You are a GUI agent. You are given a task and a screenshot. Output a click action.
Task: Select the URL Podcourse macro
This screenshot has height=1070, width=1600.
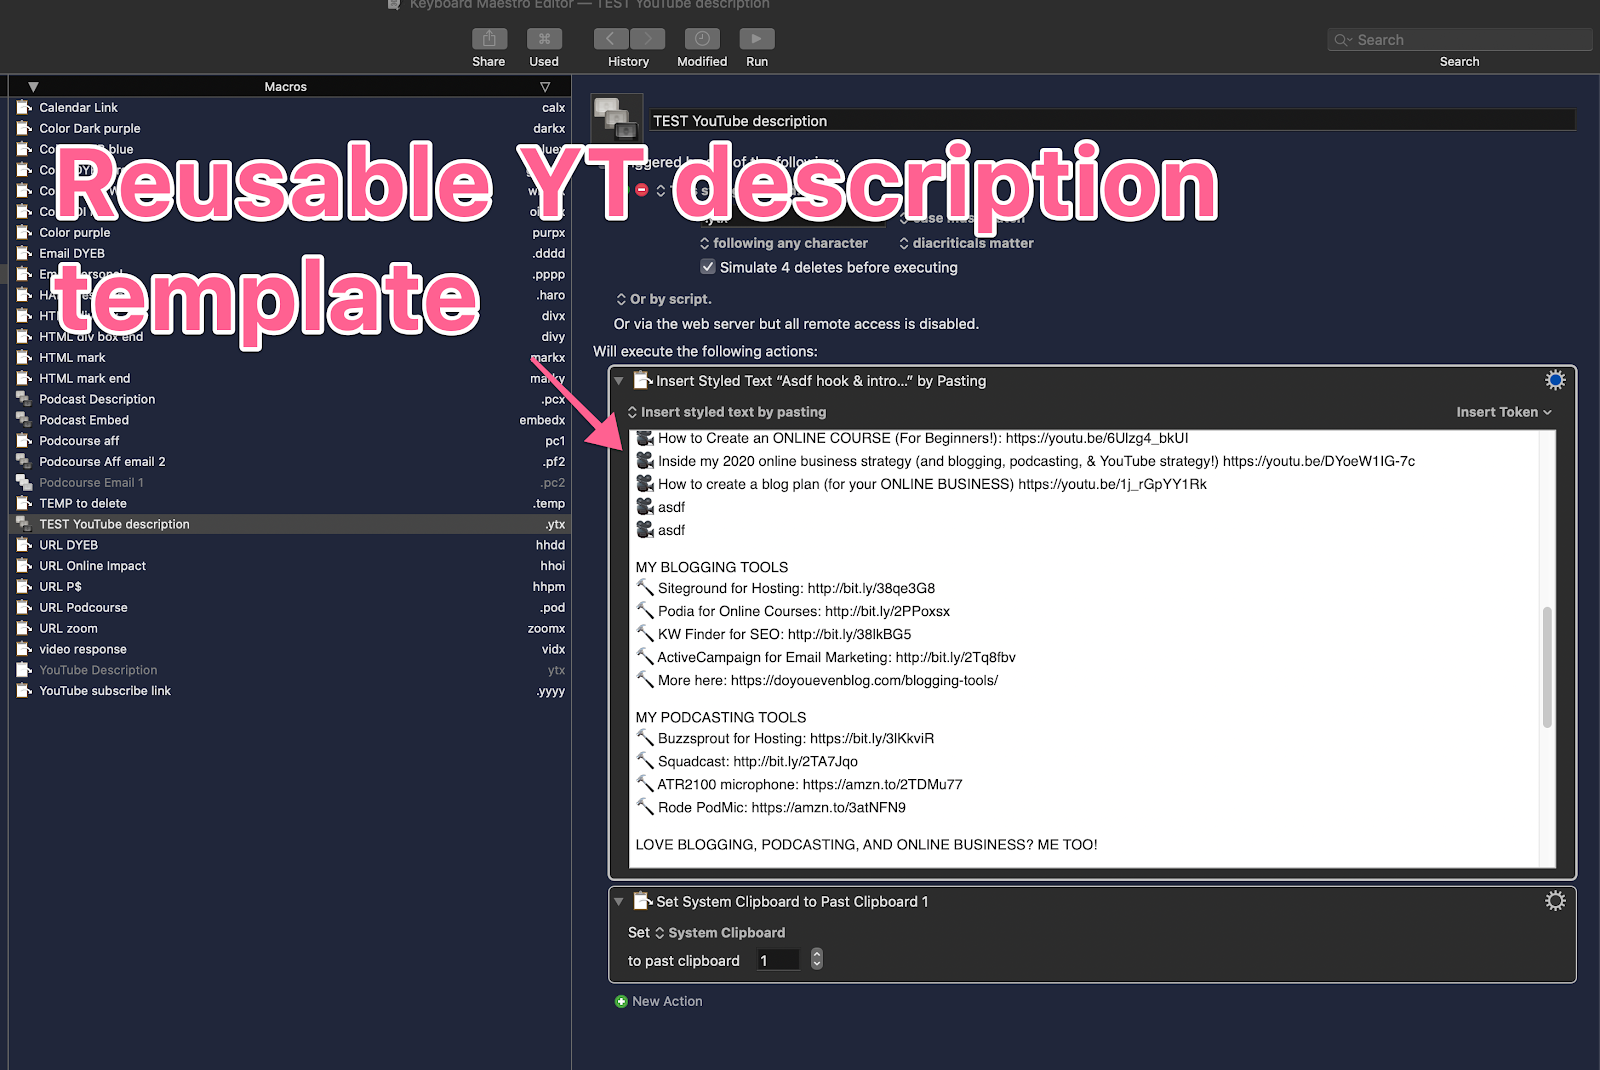point(290,608)
